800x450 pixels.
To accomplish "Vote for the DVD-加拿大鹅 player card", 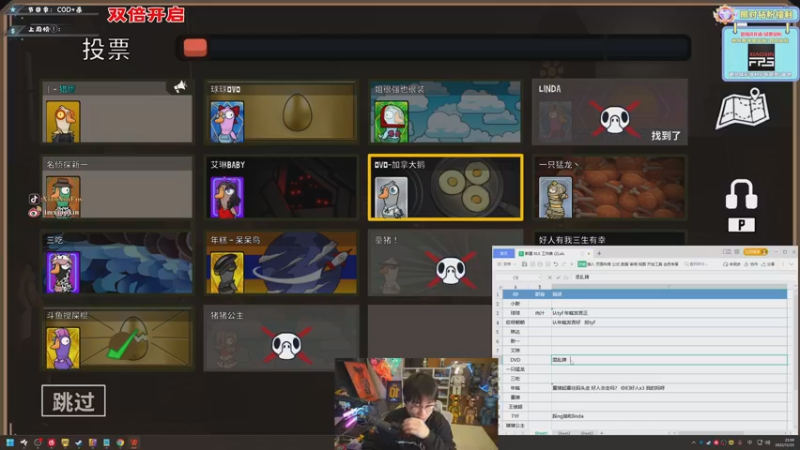I will [x=445, y=187].
